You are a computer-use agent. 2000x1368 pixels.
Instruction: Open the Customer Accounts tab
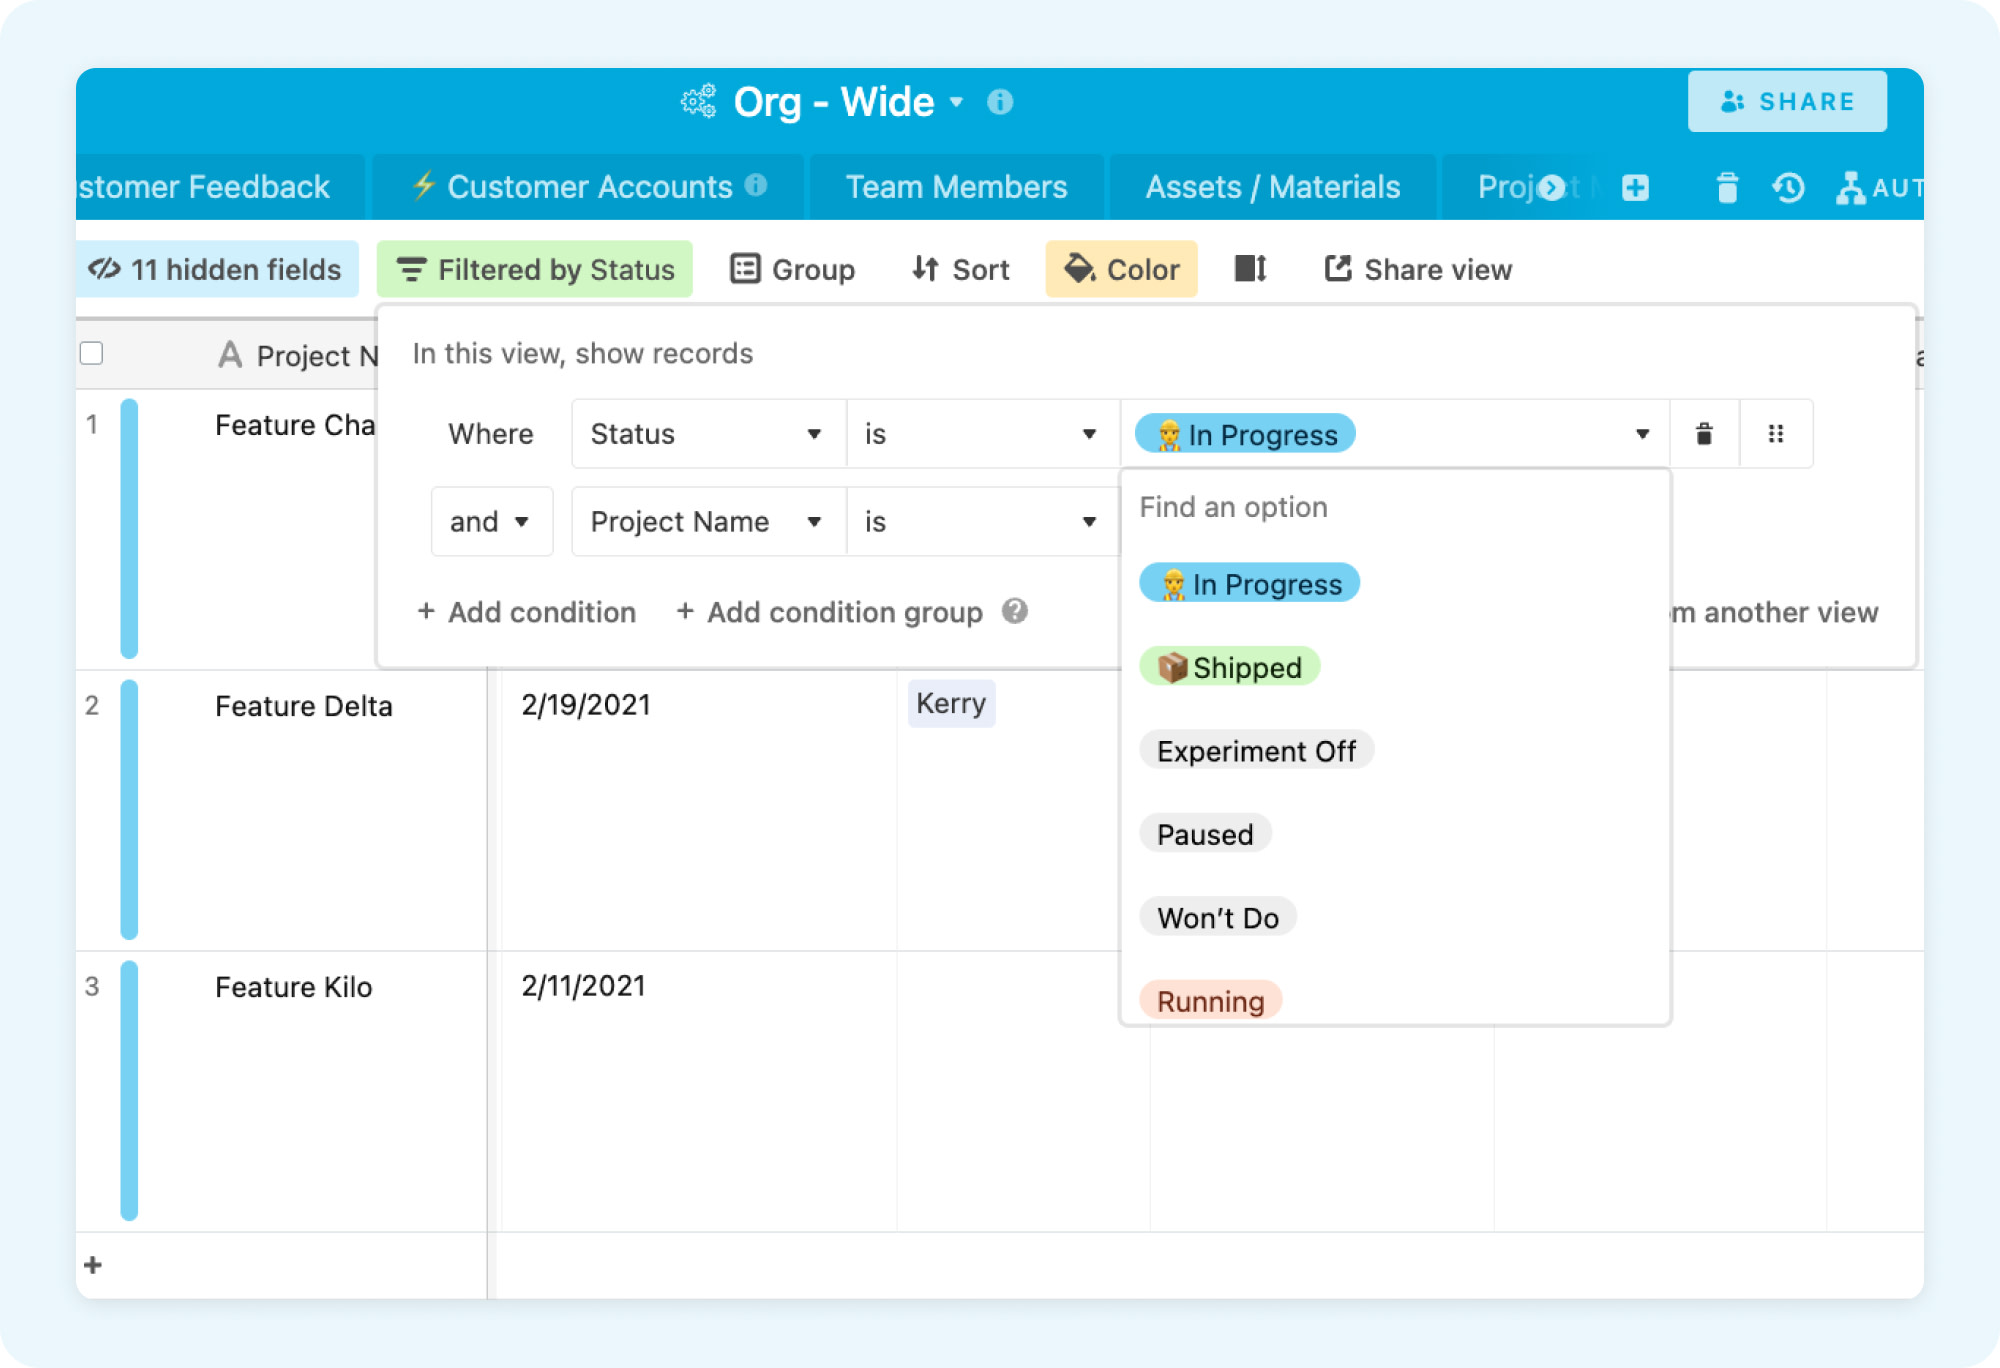586,186
